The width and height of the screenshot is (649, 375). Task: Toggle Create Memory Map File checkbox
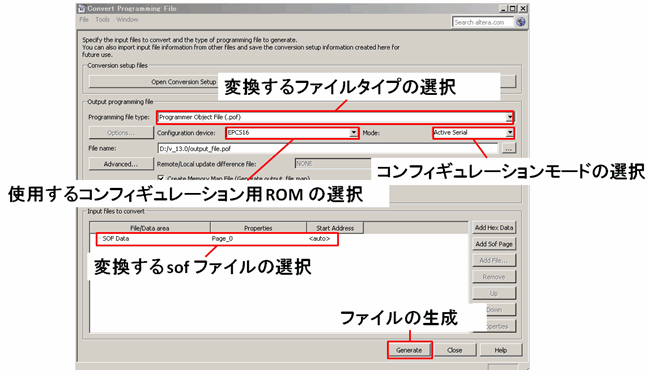point(161,178)
